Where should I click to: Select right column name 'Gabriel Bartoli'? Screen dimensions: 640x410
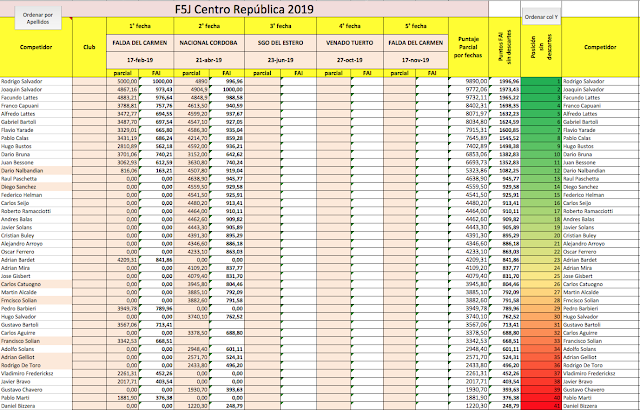point(580,122)
